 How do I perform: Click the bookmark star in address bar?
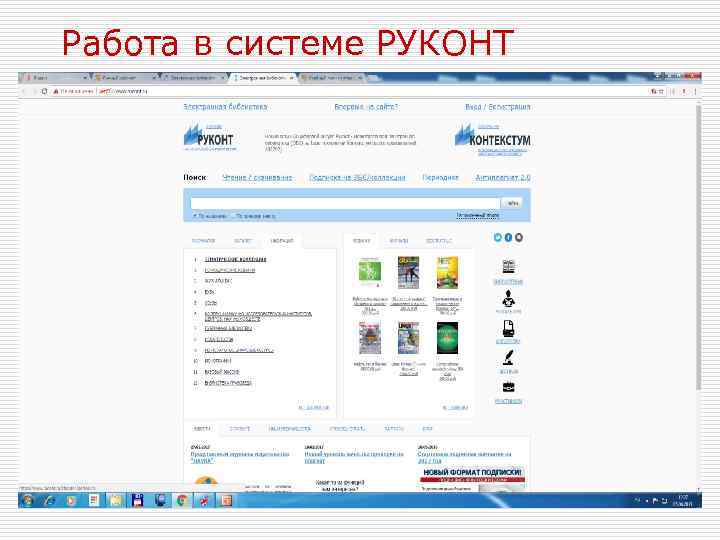[x=661, y=91]
